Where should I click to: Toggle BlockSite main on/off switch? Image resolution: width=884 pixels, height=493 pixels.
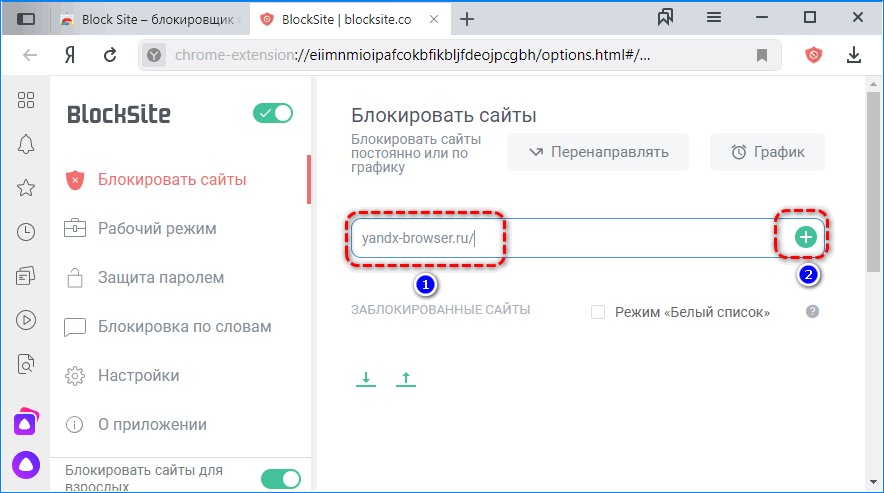pos(273,113)
